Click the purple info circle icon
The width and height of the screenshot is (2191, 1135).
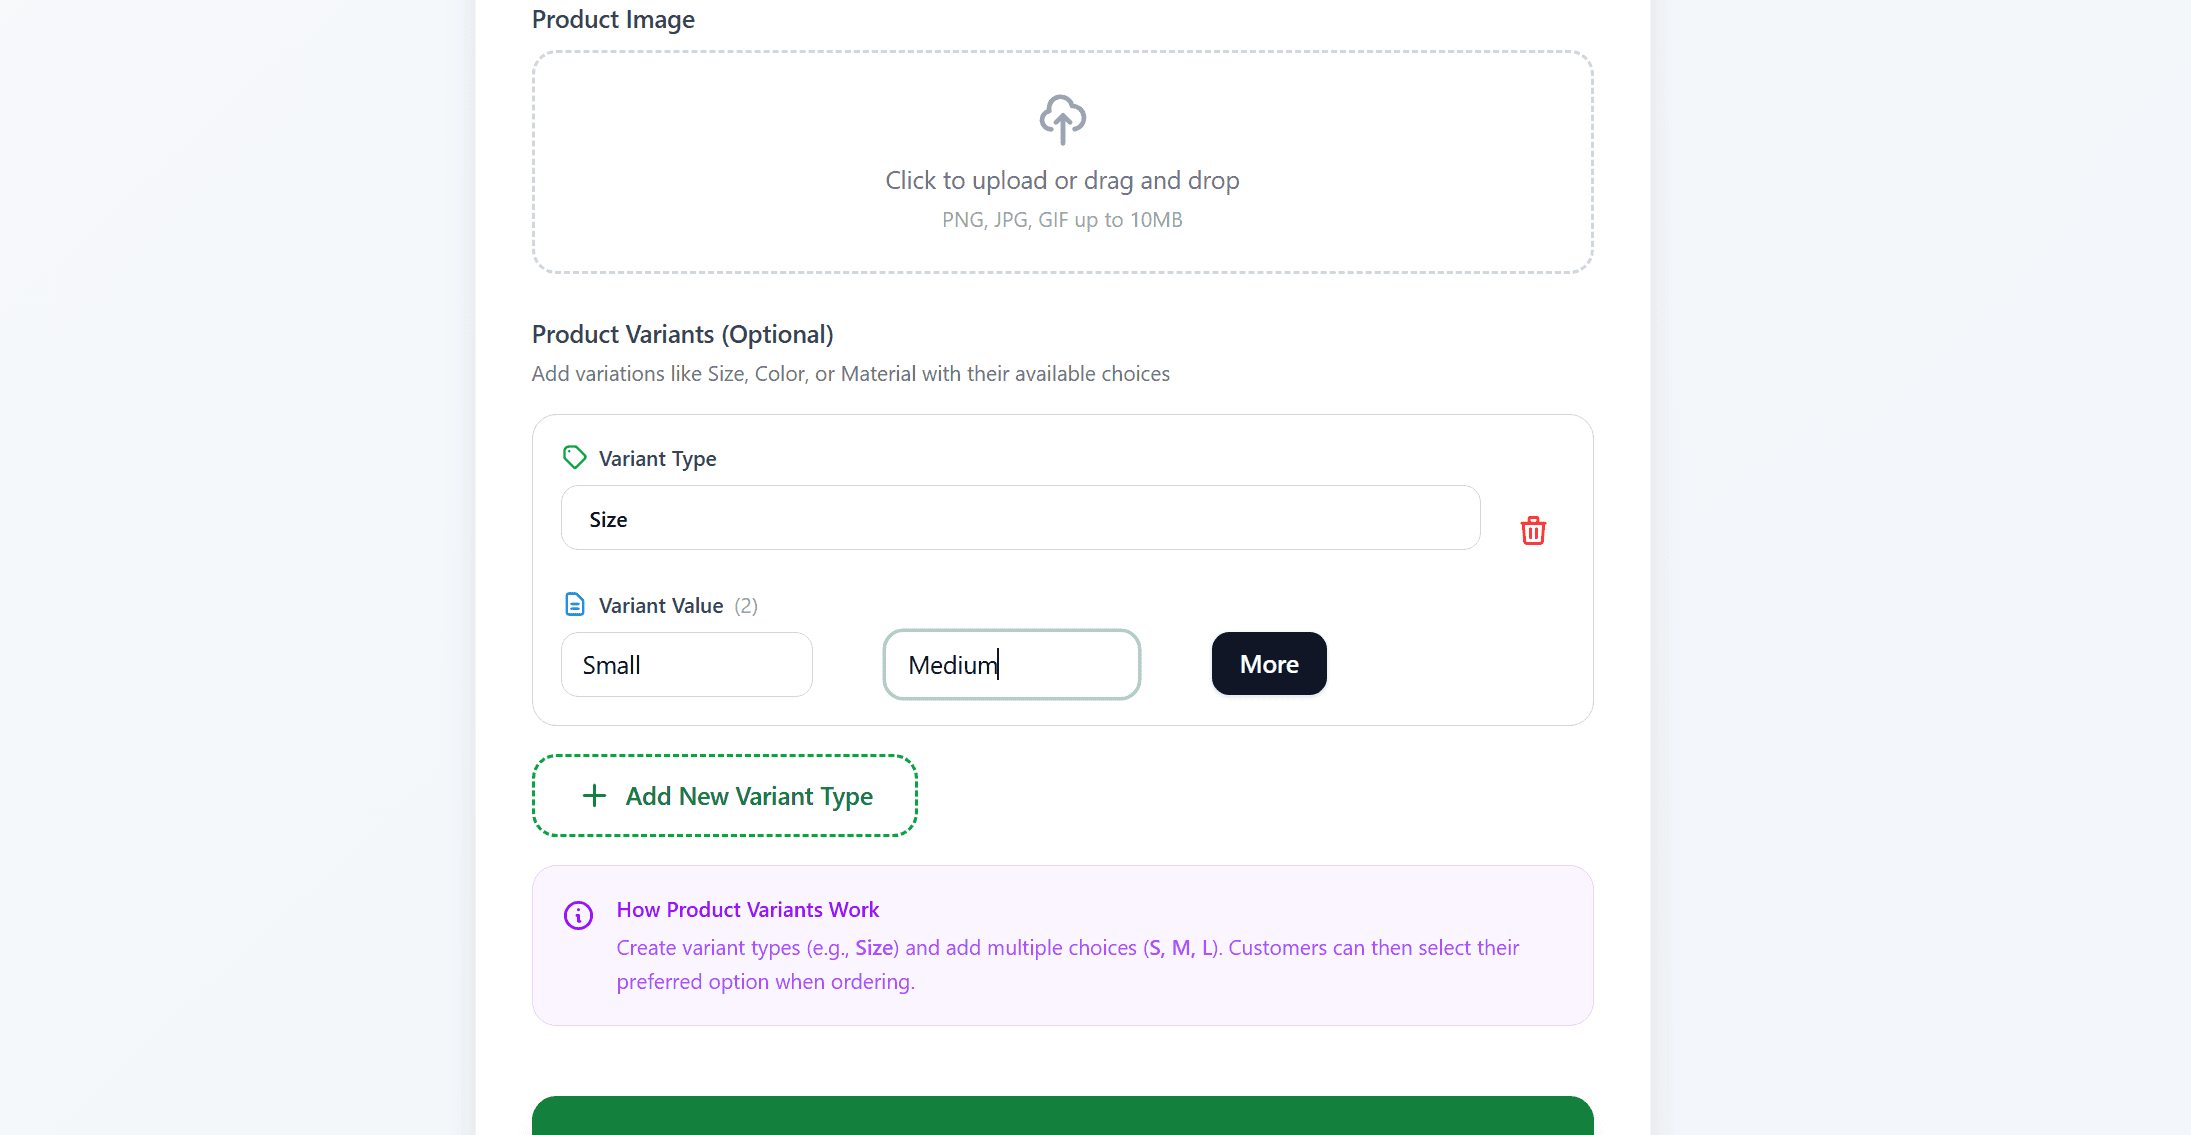point(578,914)
